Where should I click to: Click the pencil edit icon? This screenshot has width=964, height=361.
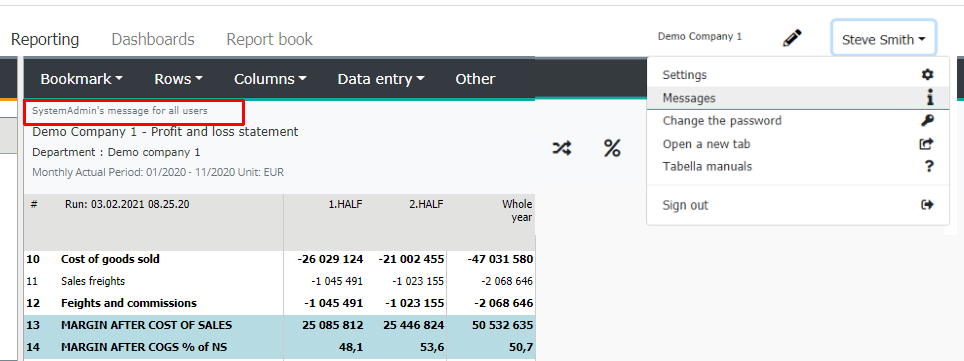[x=792, y=38]
